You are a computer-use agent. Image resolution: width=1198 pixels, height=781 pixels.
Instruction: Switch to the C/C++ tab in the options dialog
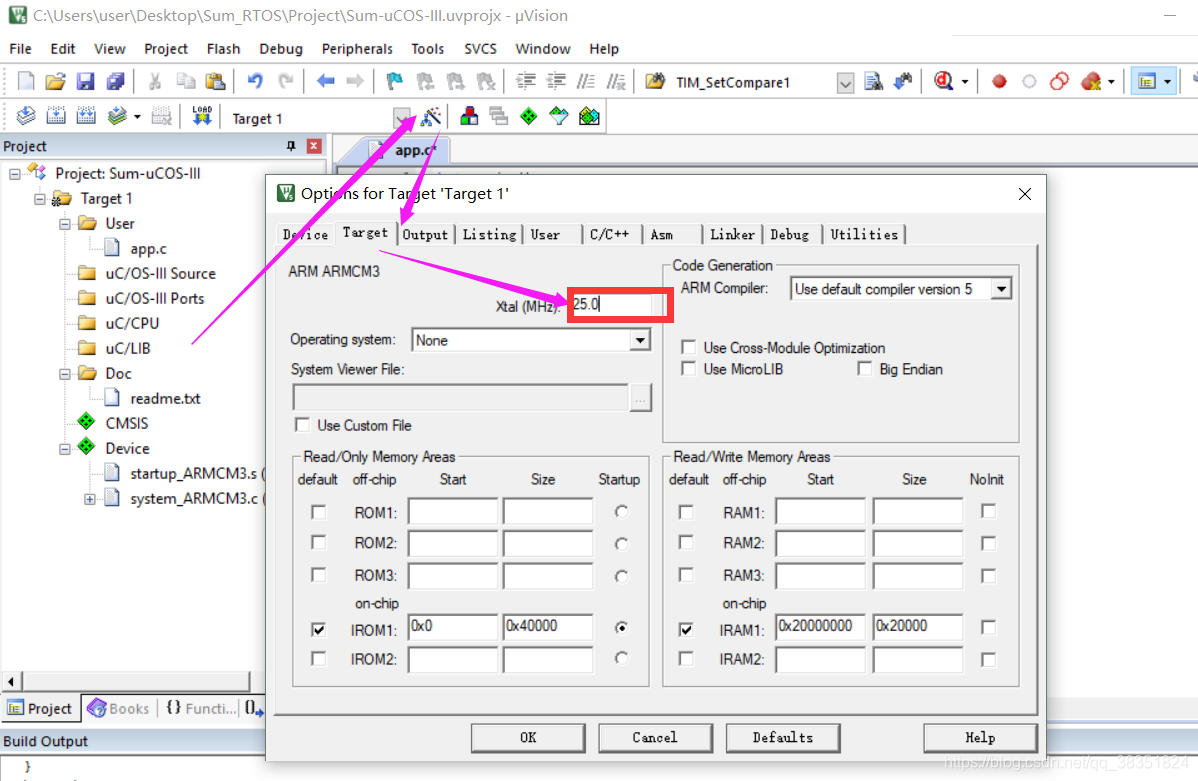609,235
